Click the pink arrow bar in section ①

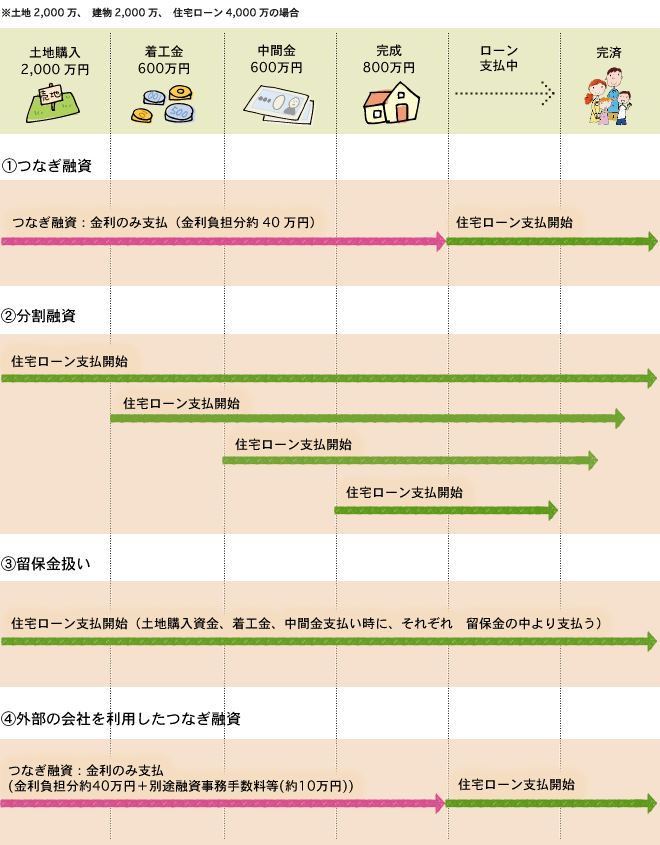point(224,241)
